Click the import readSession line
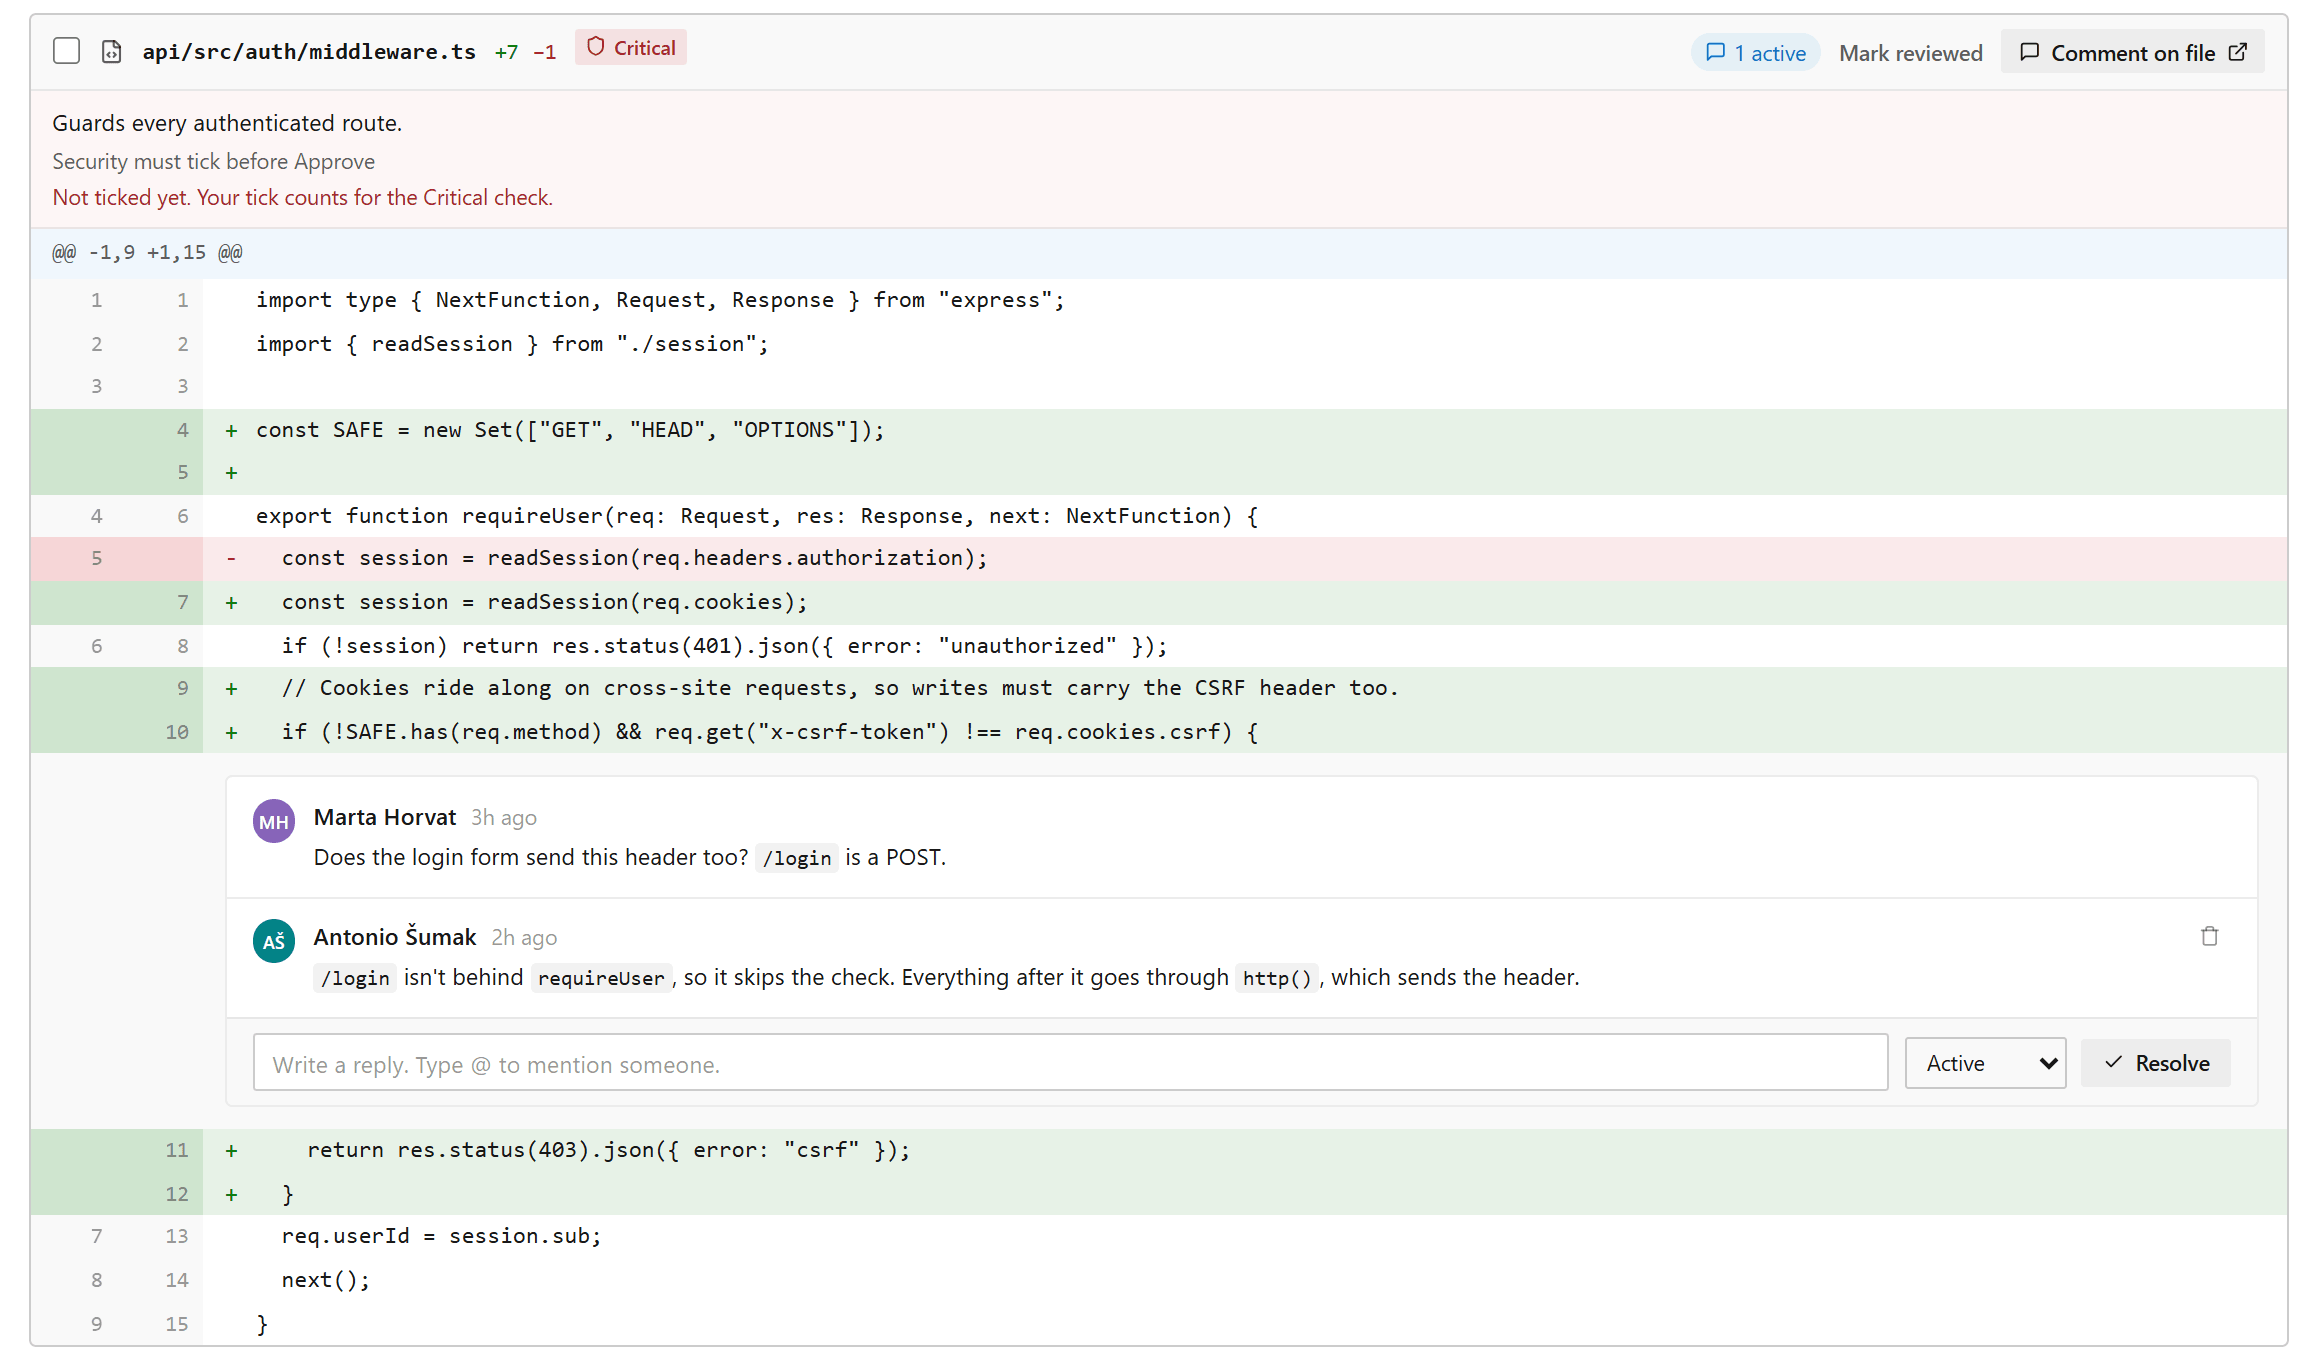2311x1361 pixels. pyautogui.click(x=1159, y=345)
